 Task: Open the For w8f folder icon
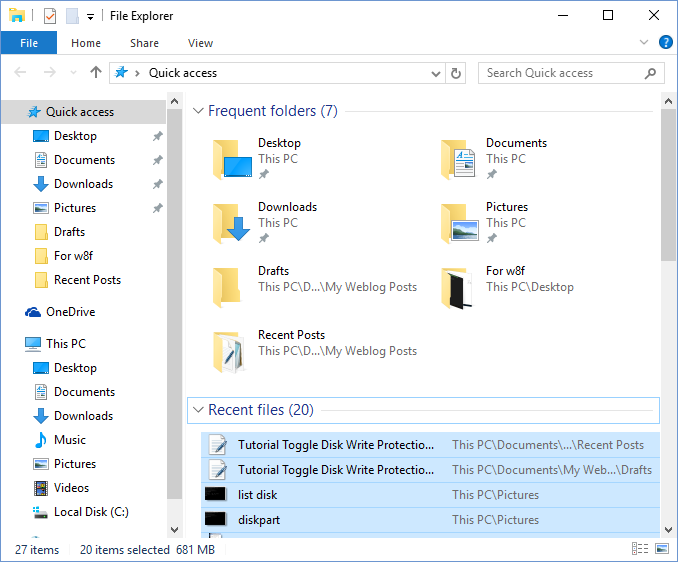460,287
